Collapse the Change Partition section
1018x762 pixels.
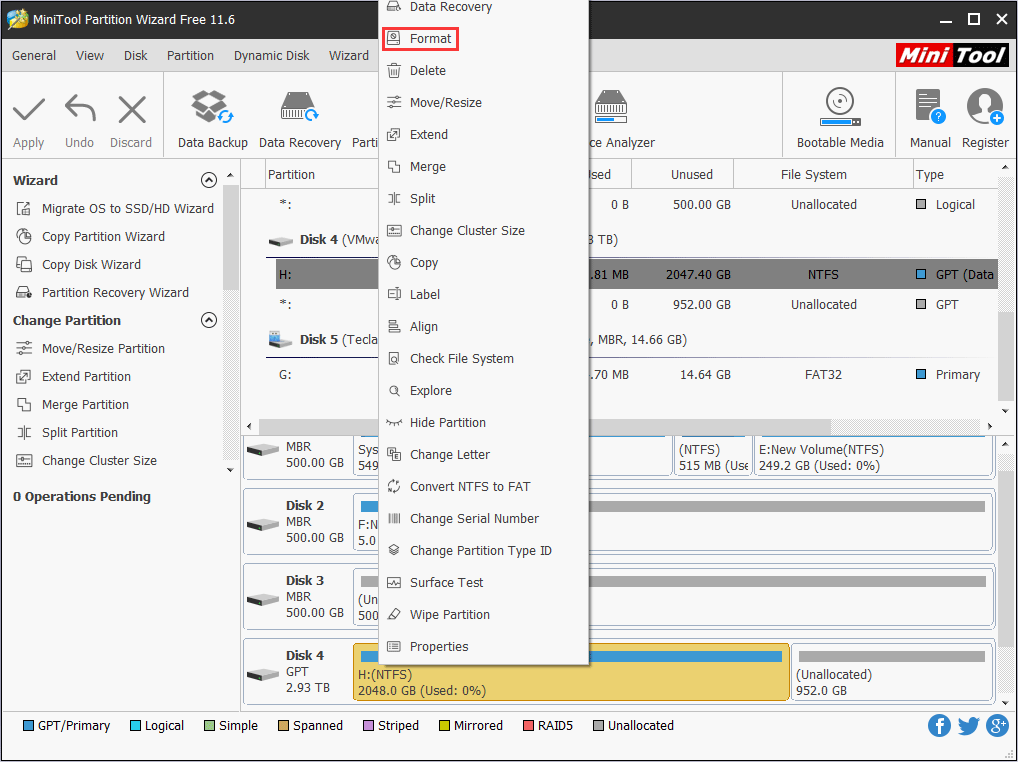click(209, 320)
